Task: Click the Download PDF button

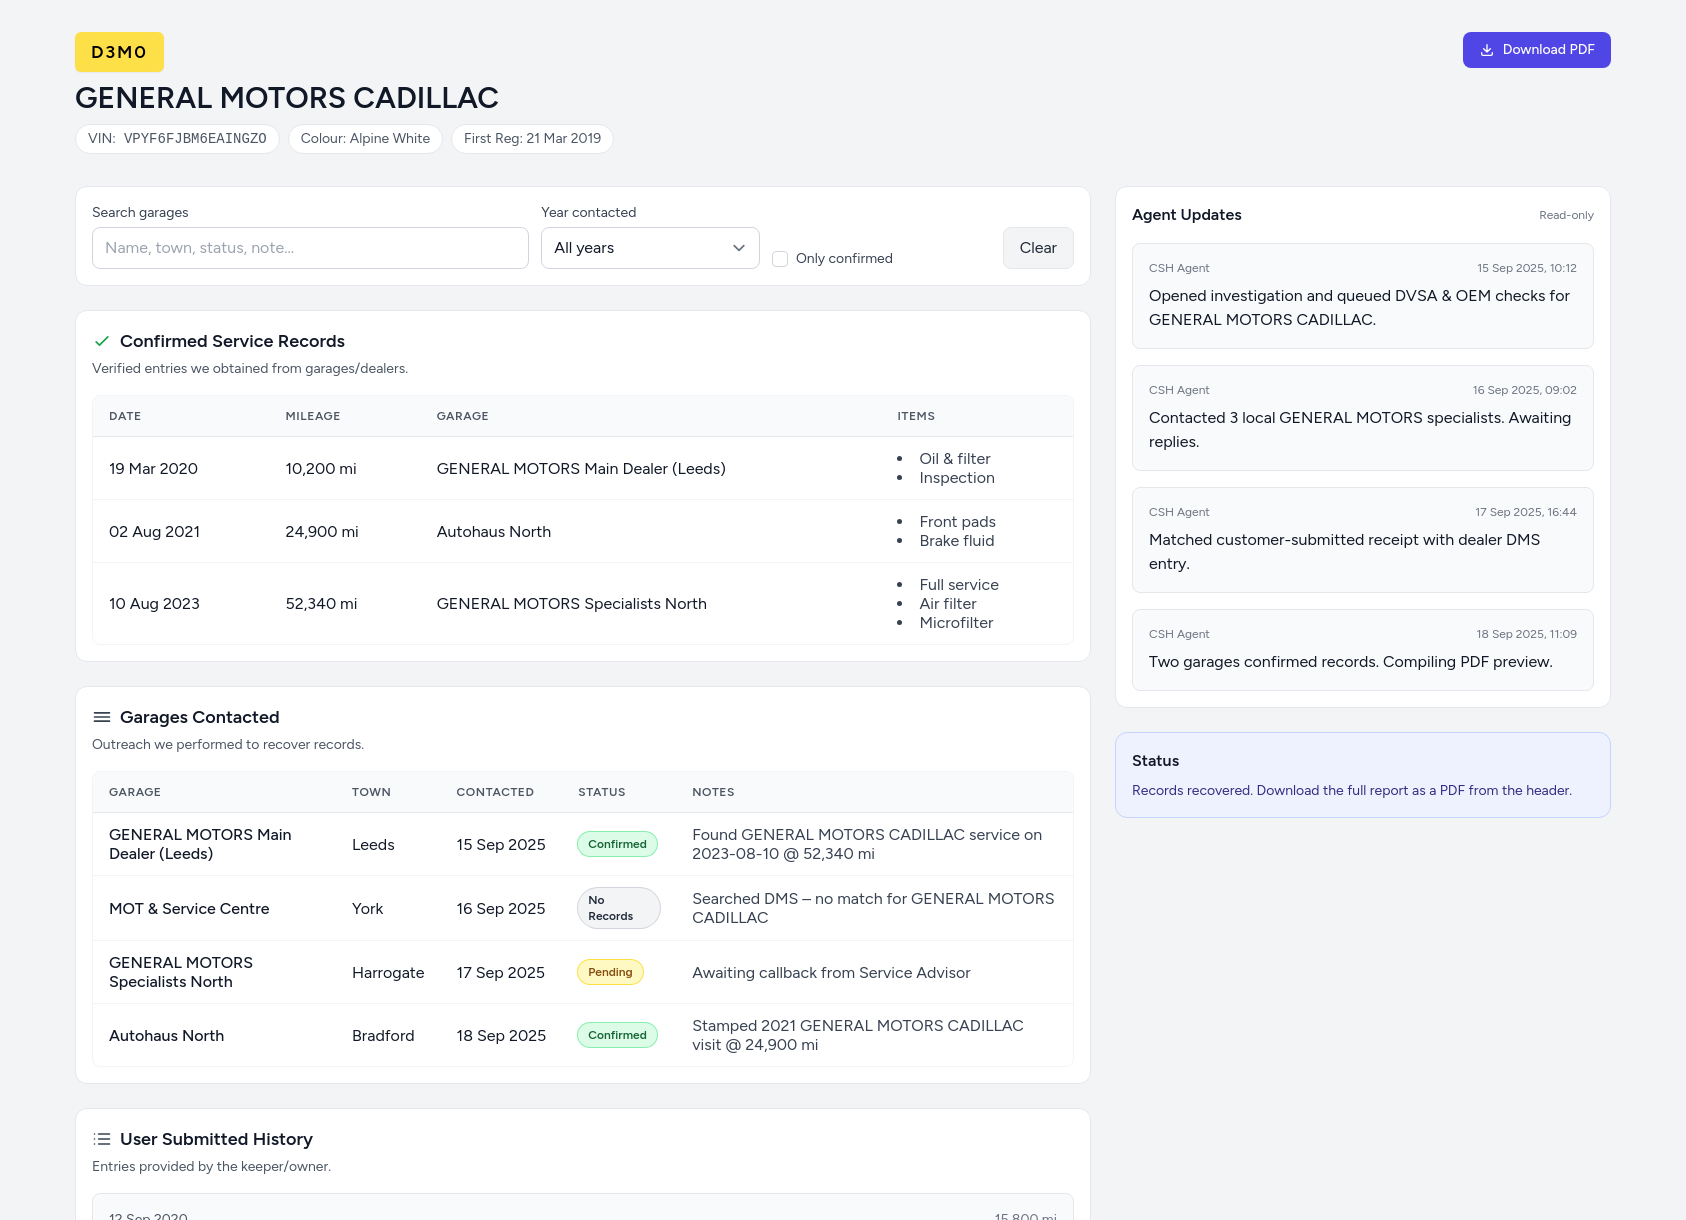Action: pyautogui.click(x=1536, y=50)
